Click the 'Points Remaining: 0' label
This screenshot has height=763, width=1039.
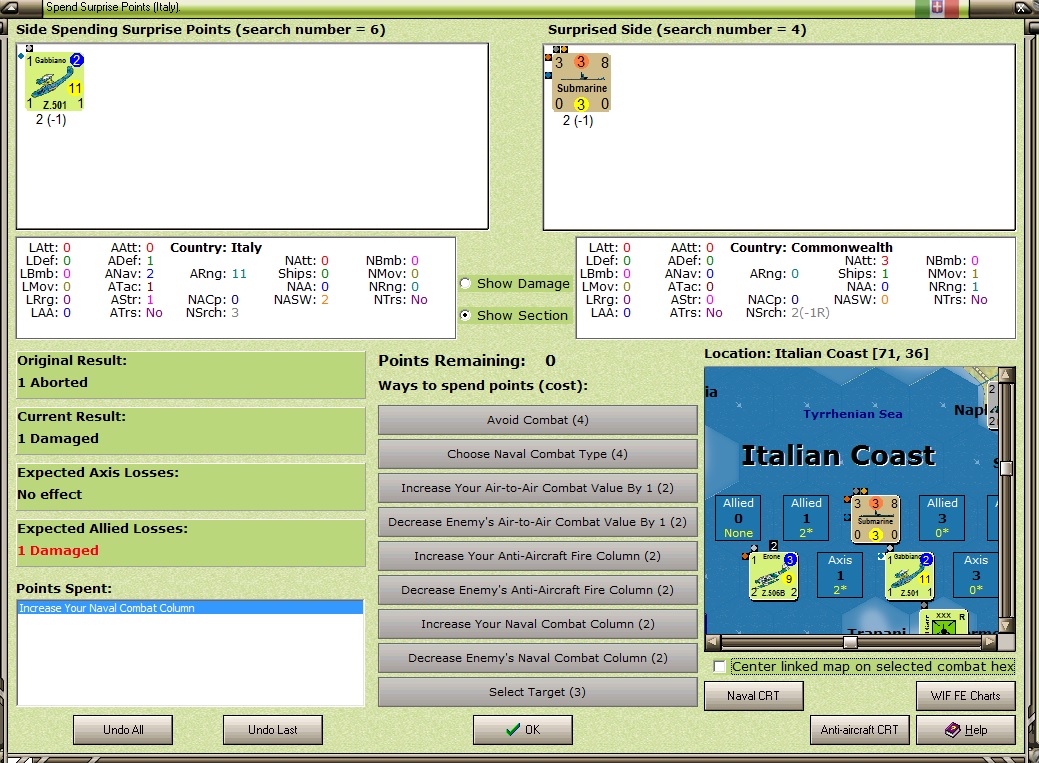[x=467, y=361]
